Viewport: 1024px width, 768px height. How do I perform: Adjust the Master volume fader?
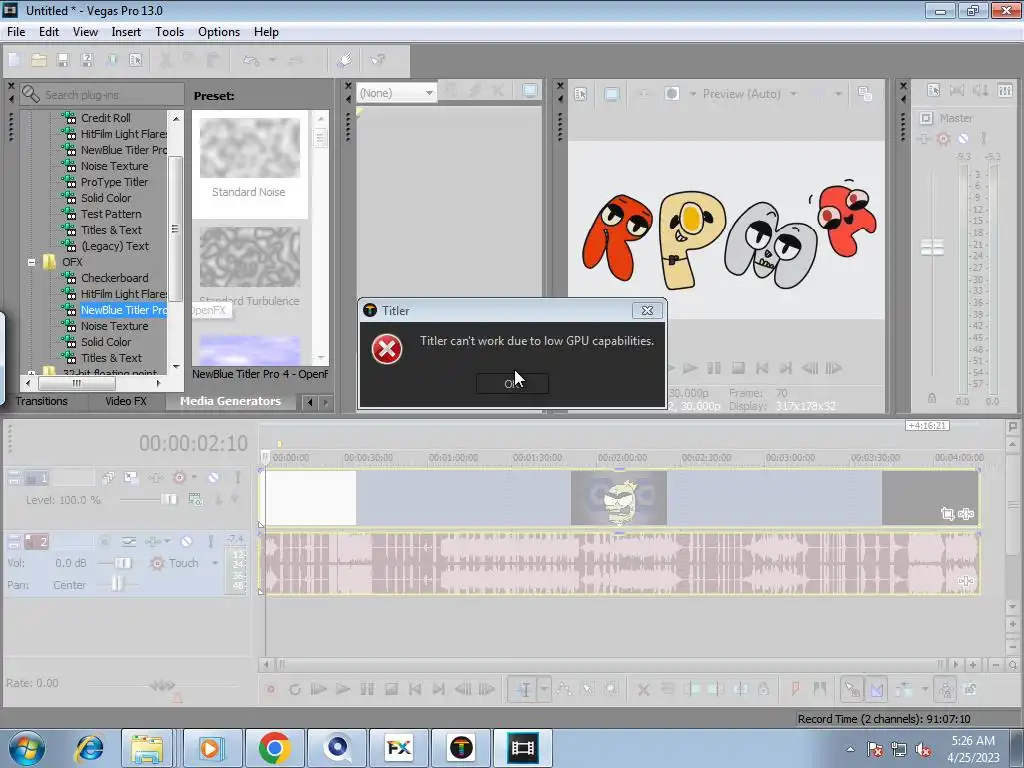[x=932, y=248]
